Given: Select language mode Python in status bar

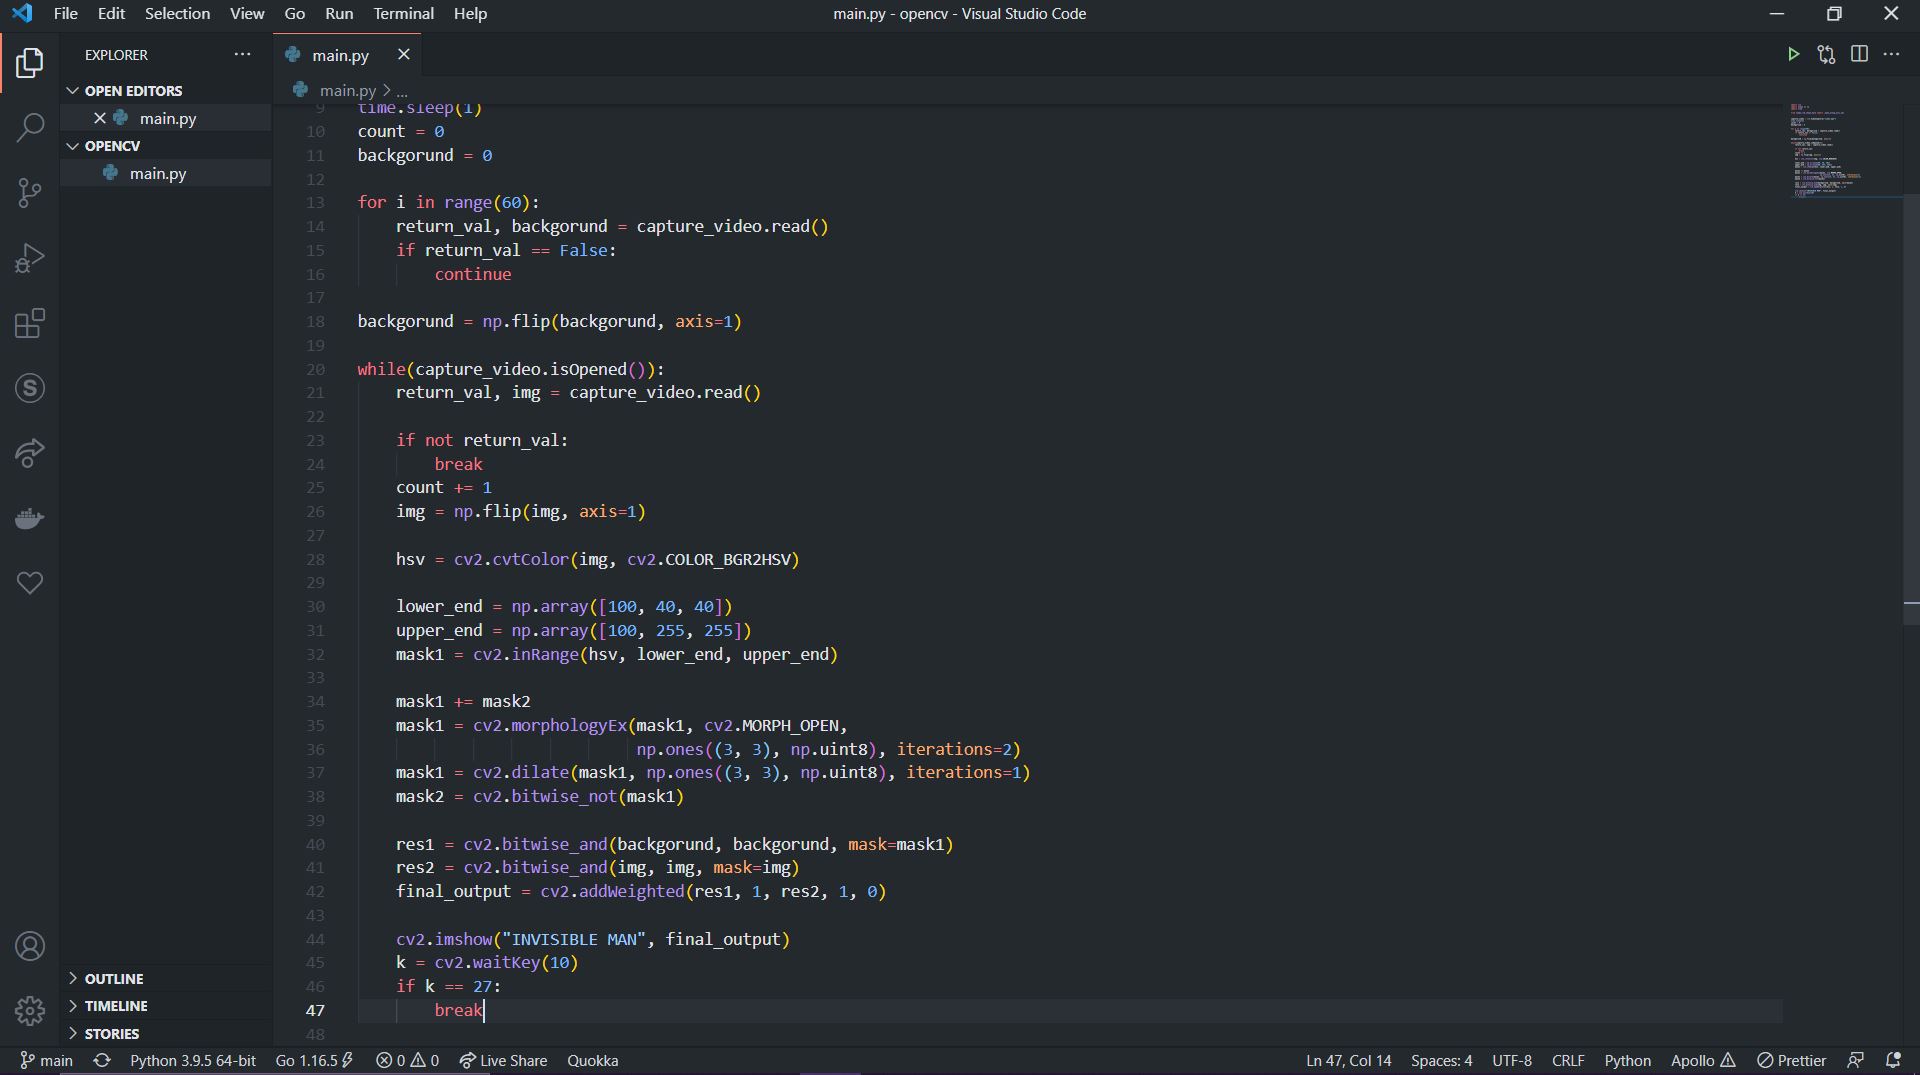Looking at the screenshot, I should (1627, 1060).
